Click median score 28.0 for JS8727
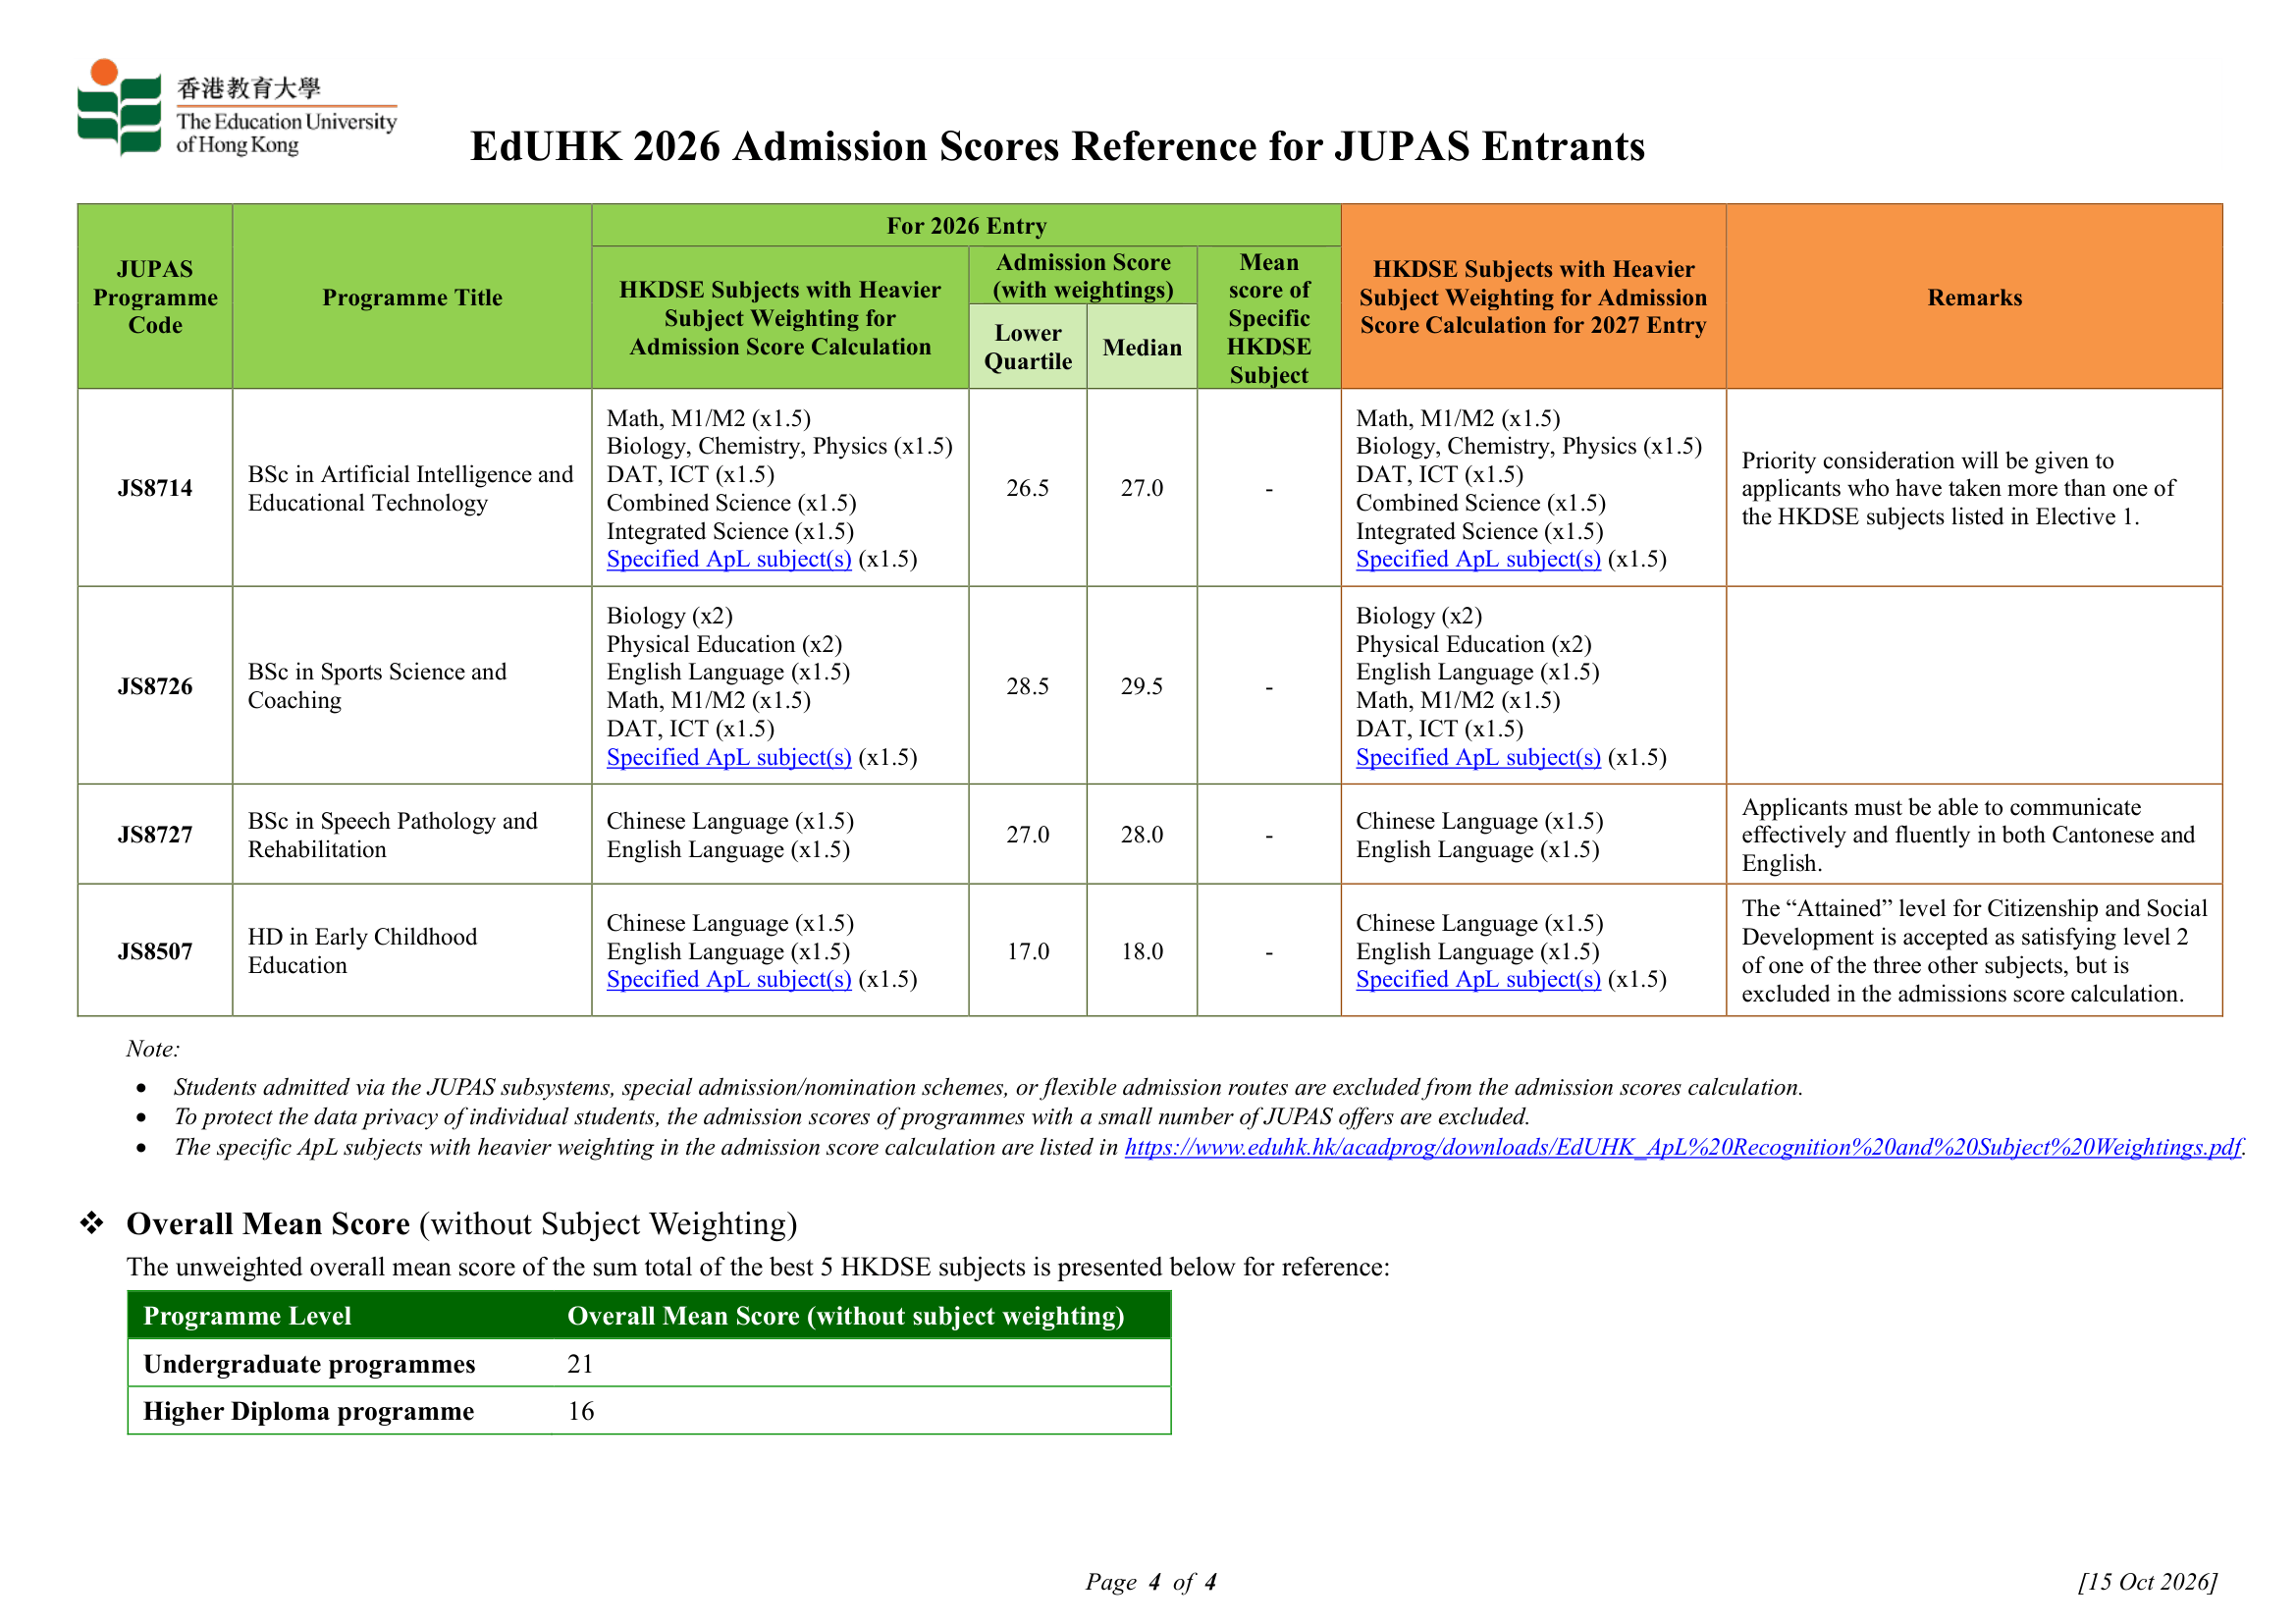The height and width of the screenshot is (1624, 2296). tap(1142, 834)
